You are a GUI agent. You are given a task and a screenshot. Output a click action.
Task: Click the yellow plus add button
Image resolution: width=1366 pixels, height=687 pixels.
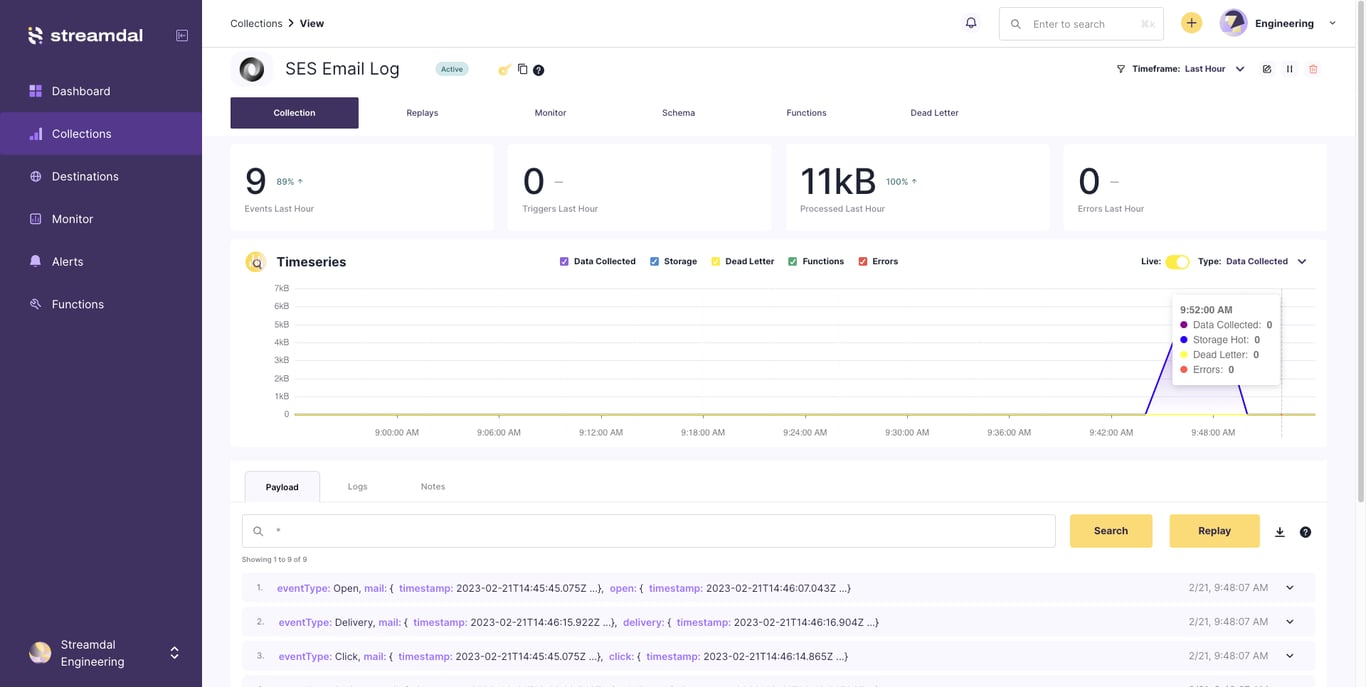pos(1191,23)
